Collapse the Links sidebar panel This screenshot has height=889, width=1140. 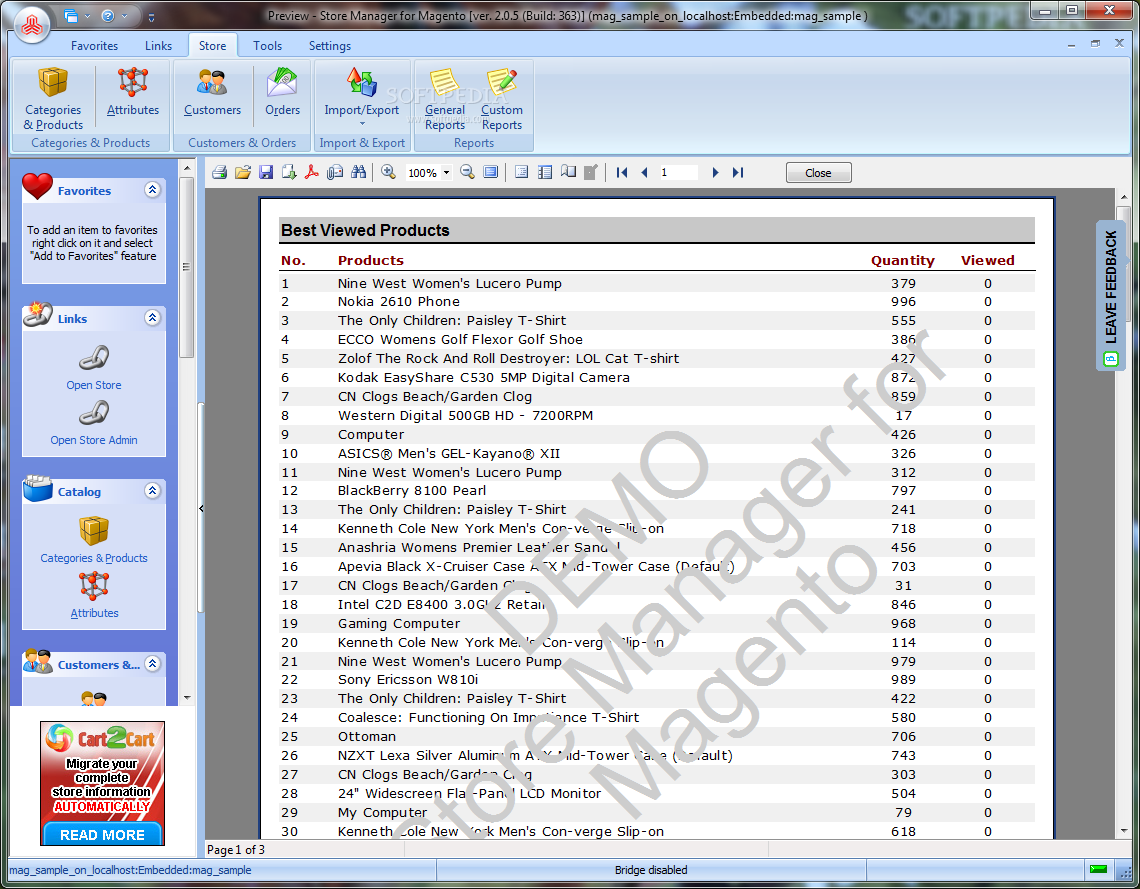[152, 318]
